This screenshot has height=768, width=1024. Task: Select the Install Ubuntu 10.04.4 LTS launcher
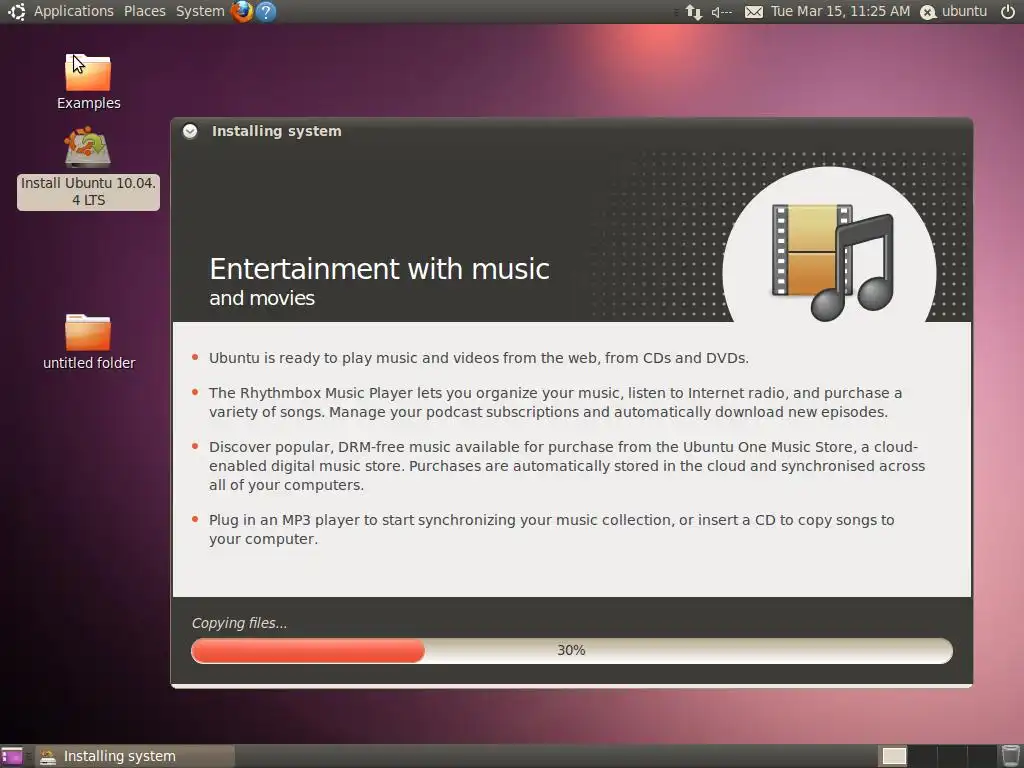(88, 168)
